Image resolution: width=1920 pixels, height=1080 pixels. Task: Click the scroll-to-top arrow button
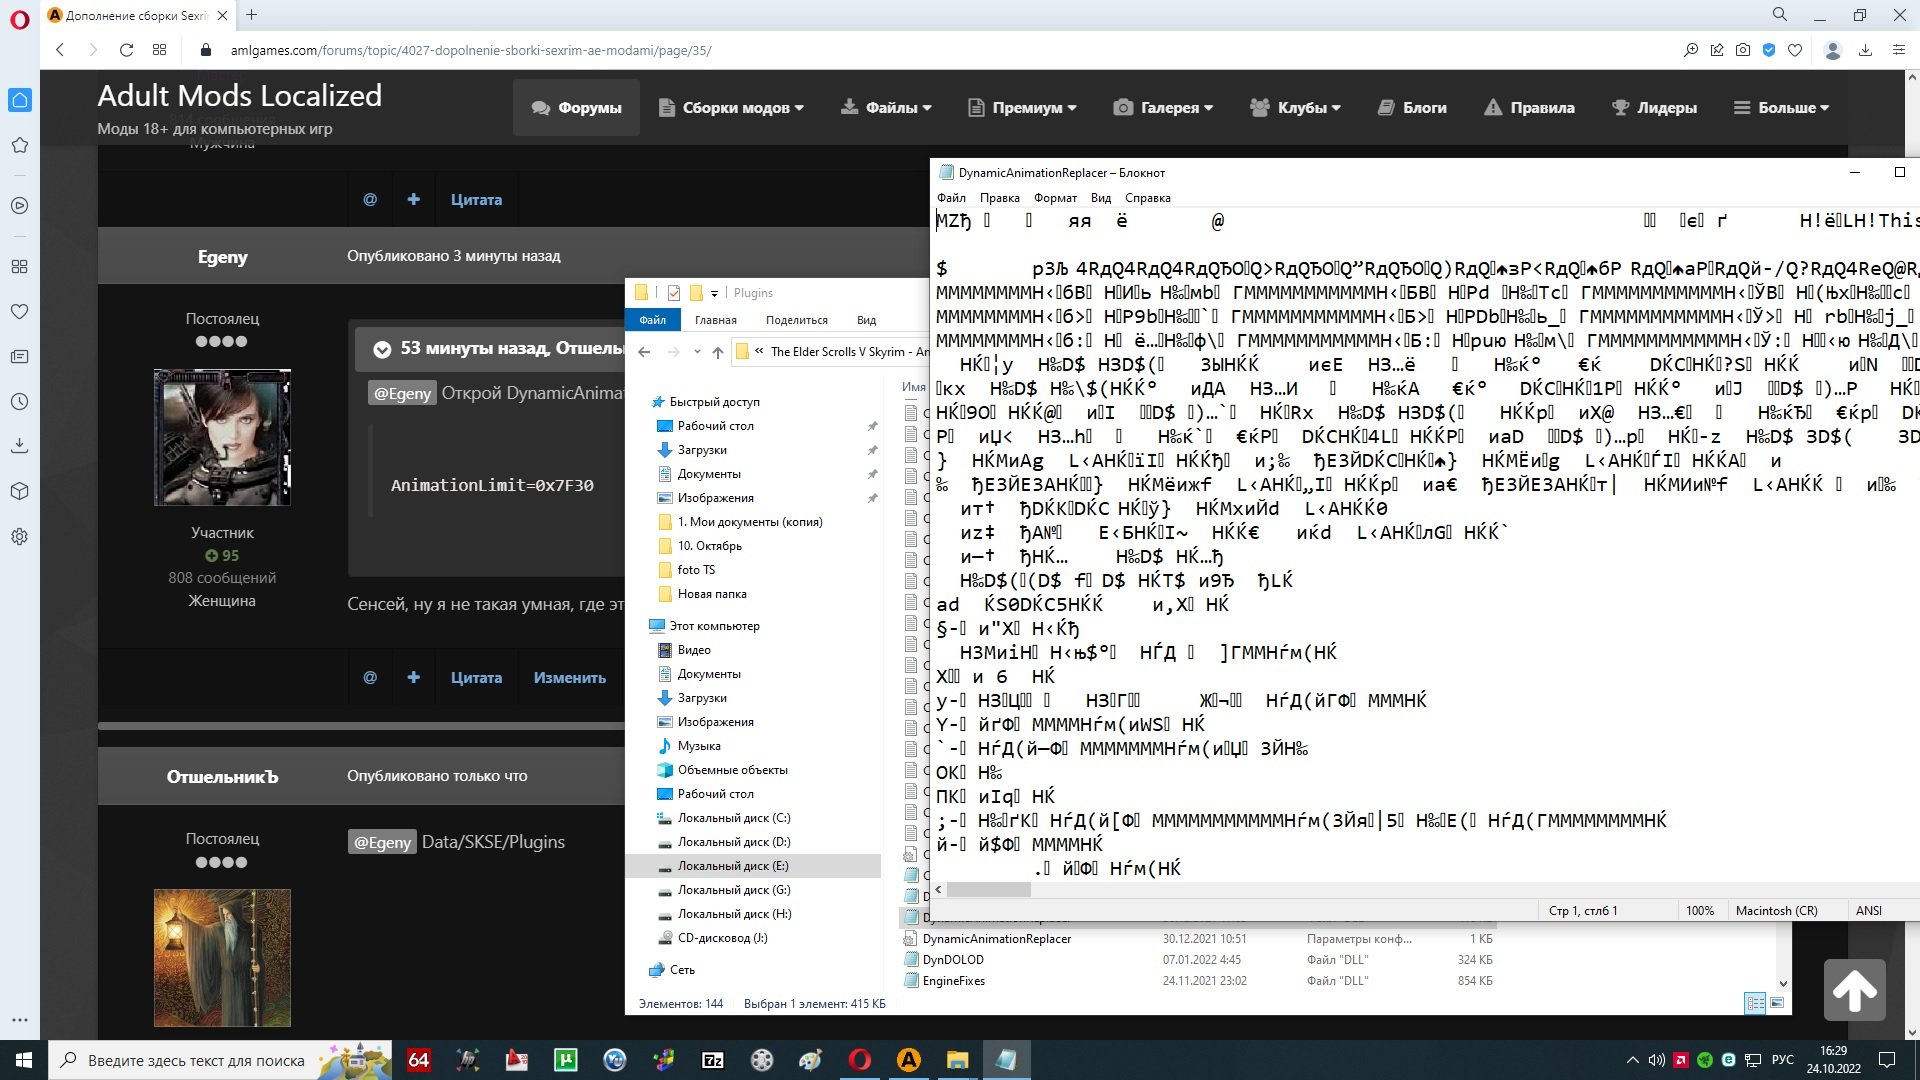[x=1854, y=990]
